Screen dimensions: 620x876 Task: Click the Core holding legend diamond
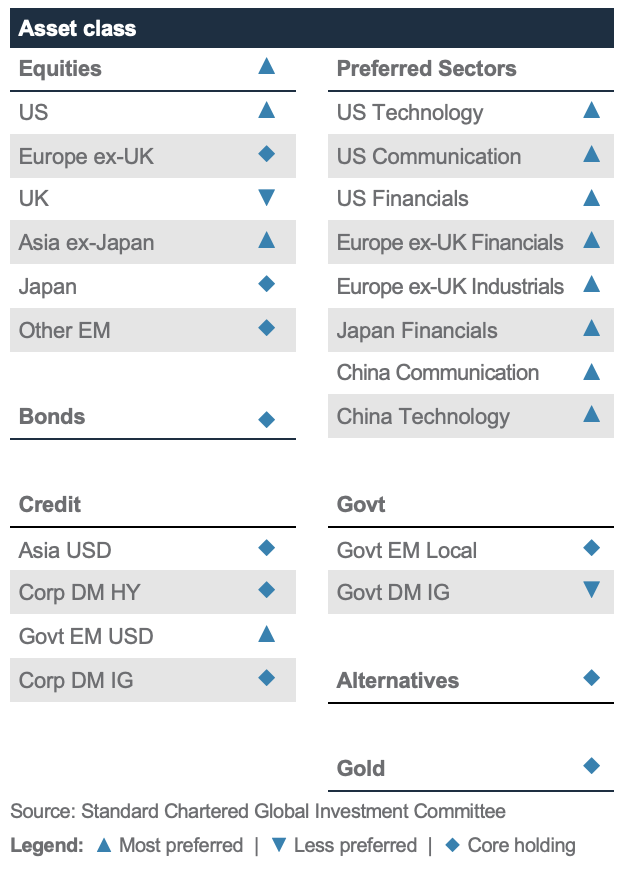click(x=452, y=845)
